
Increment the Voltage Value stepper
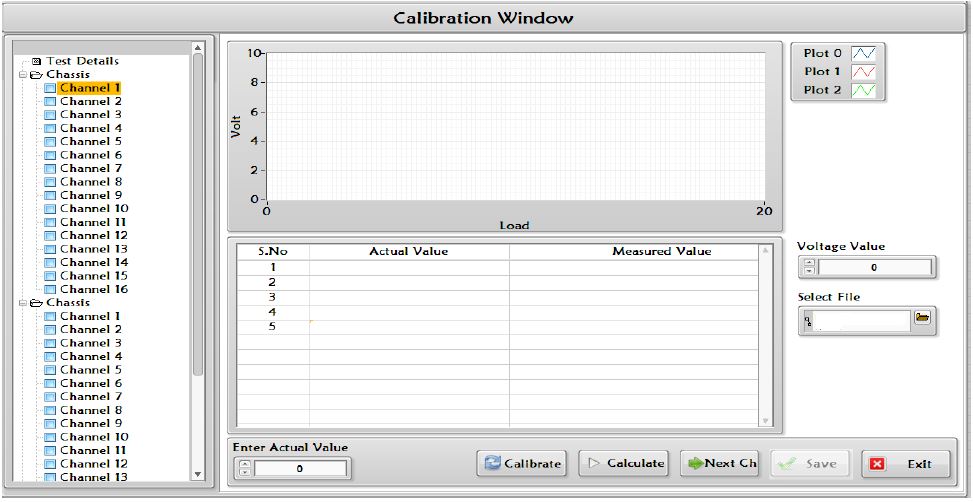click(x=810, y=263)
